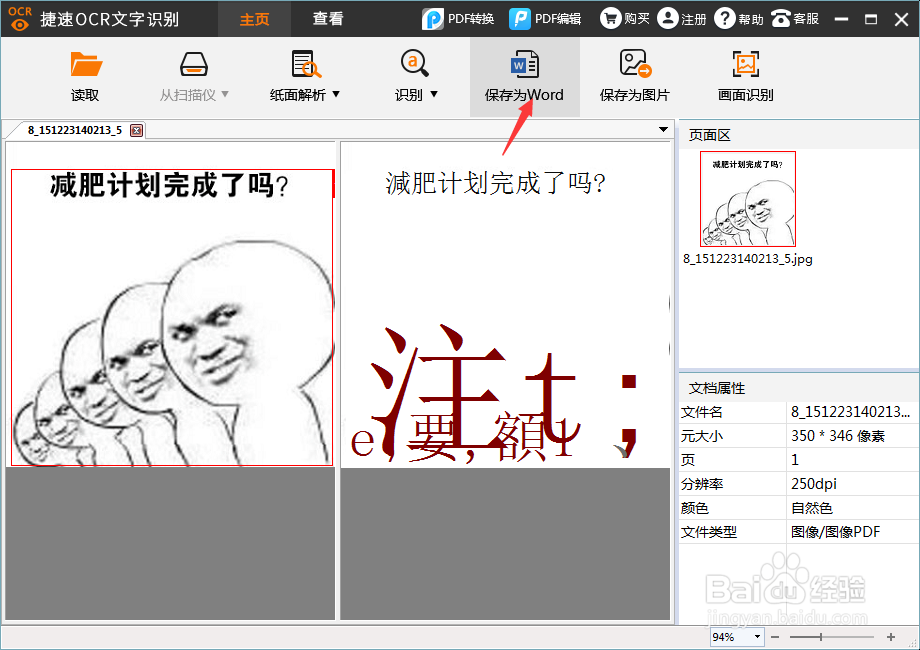This screenshot has width=920, height=650.
Task: Click the zoom in plus button
Action: [x=891, y=637]
